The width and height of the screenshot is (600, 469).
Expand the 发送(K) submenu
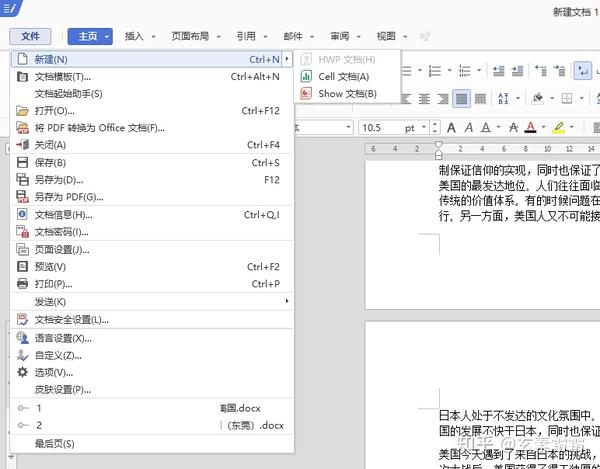152,302
